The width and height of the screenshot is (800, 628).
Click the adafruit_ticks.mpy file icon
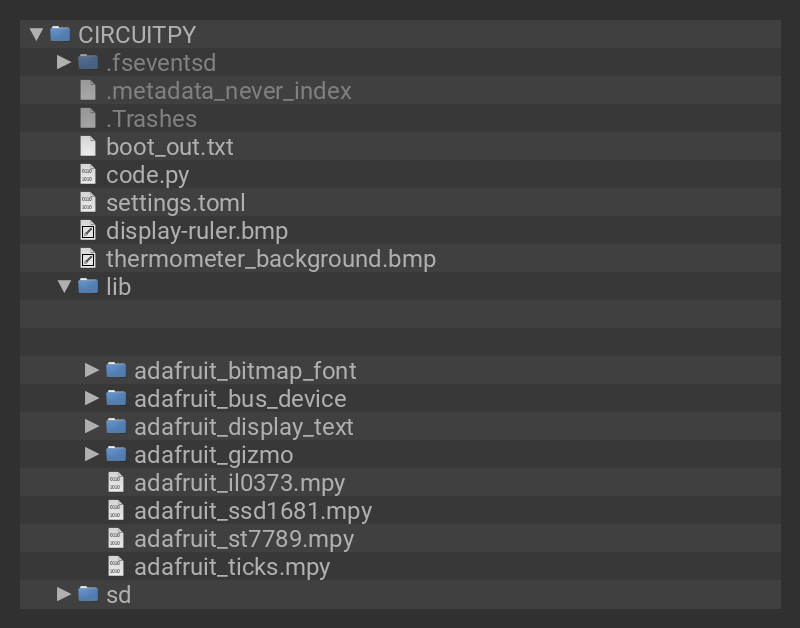point(116,567)
